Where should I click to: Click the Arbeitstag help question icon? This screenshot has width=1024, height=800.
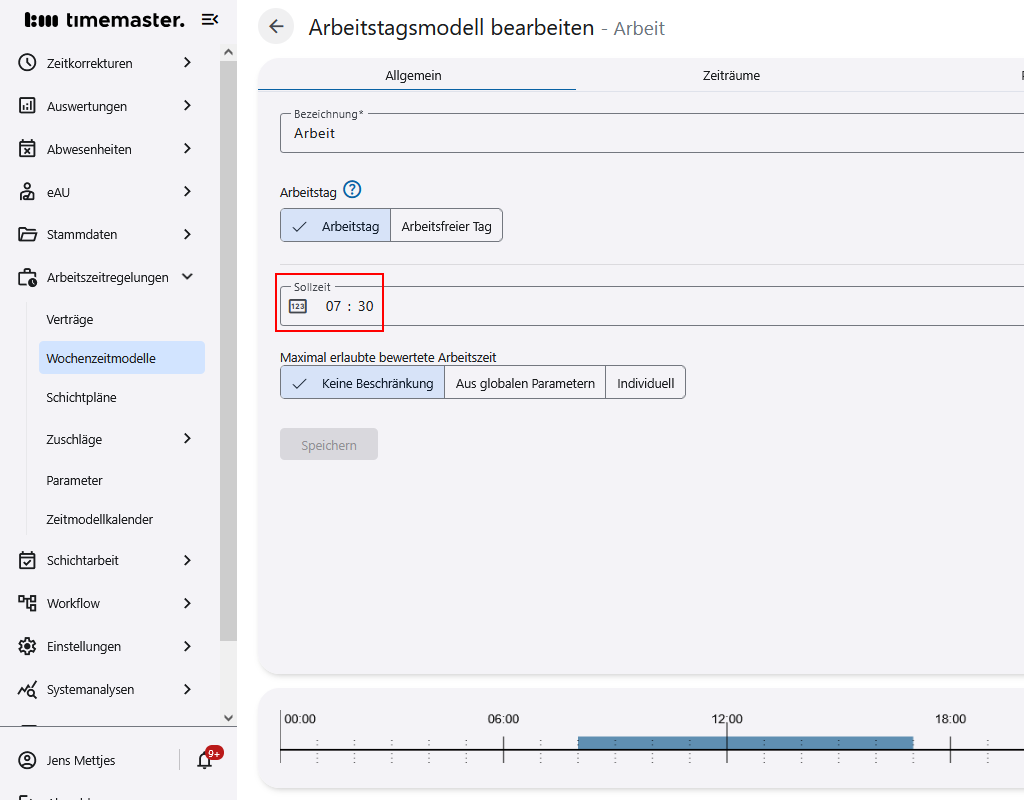[352, 190]
